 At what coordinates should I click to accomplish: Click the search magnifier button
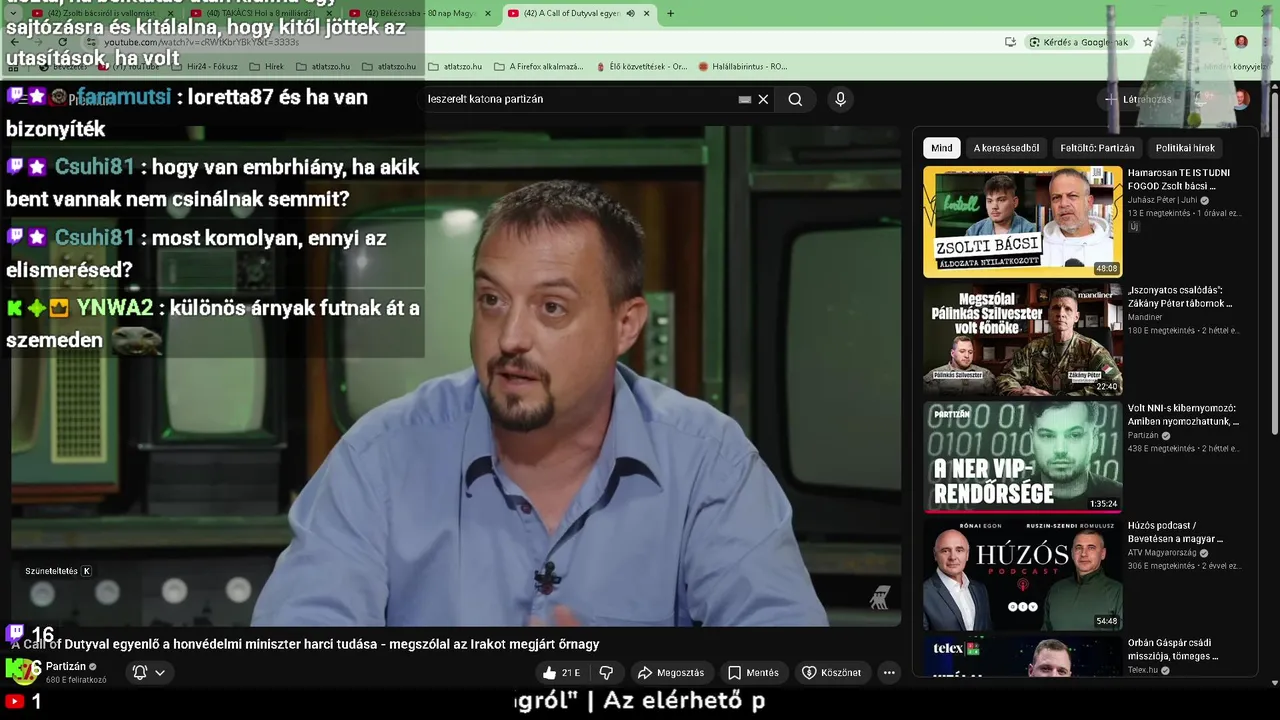(x=795, y=99)
